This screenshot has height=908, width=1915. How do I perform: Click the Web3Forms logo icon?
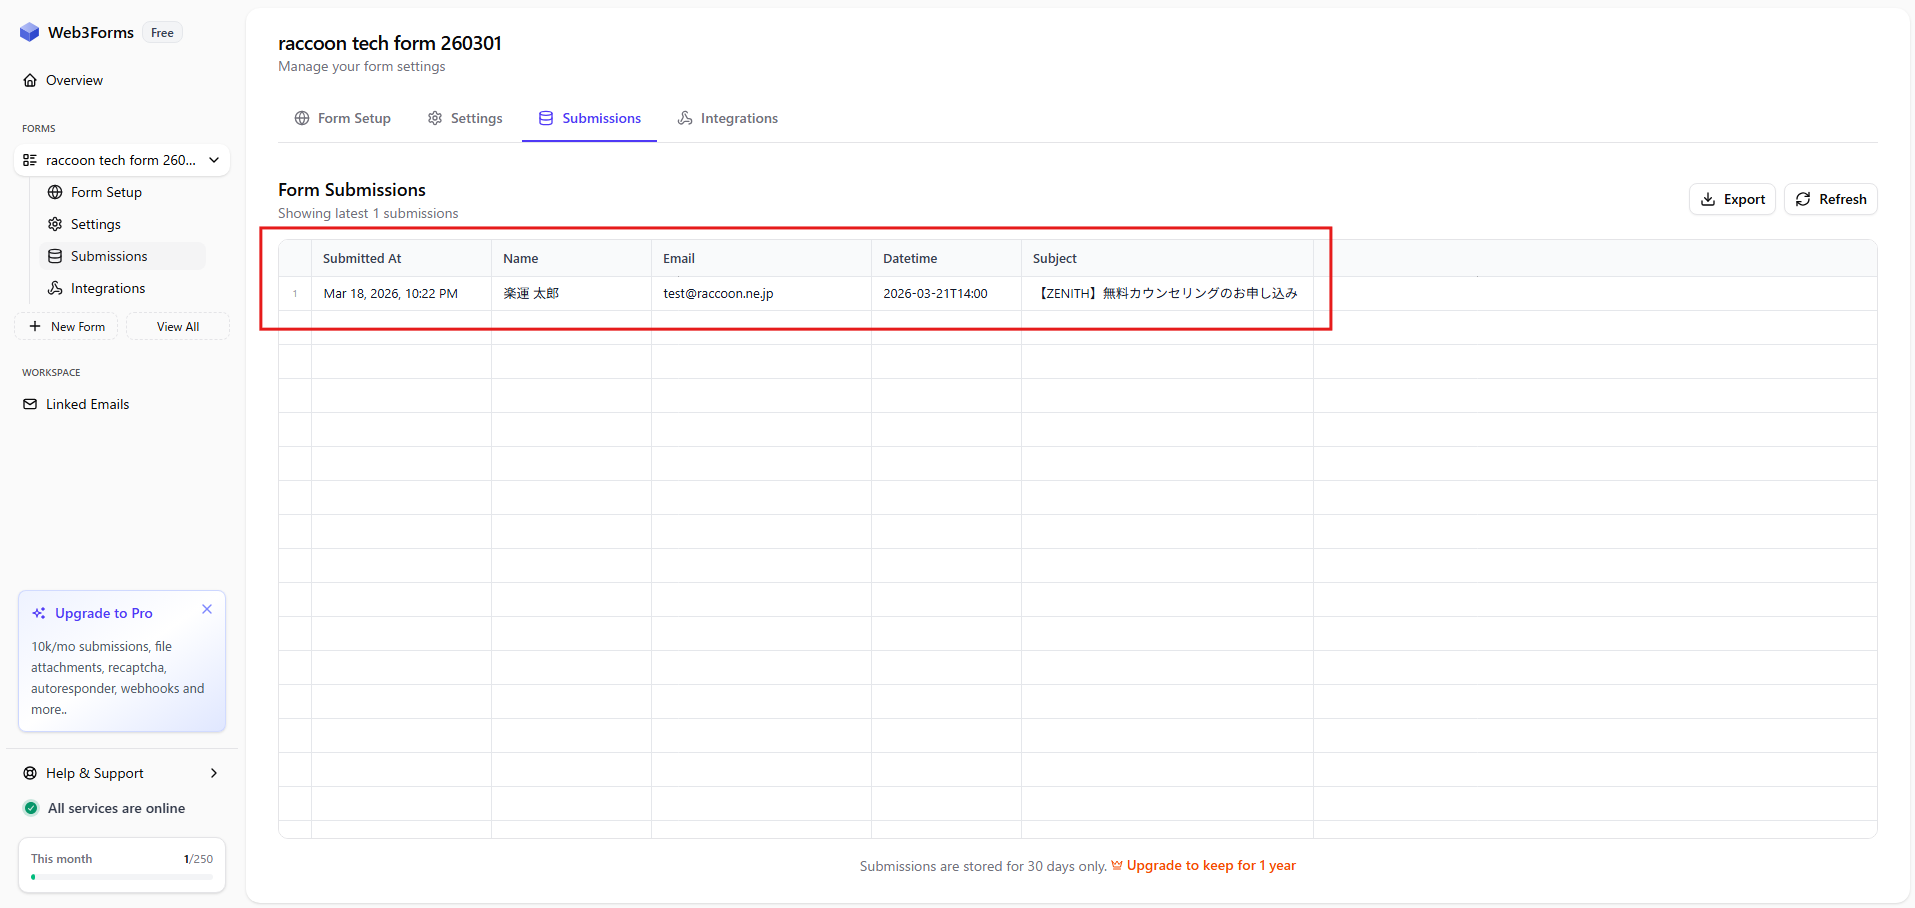coord(30,33)
